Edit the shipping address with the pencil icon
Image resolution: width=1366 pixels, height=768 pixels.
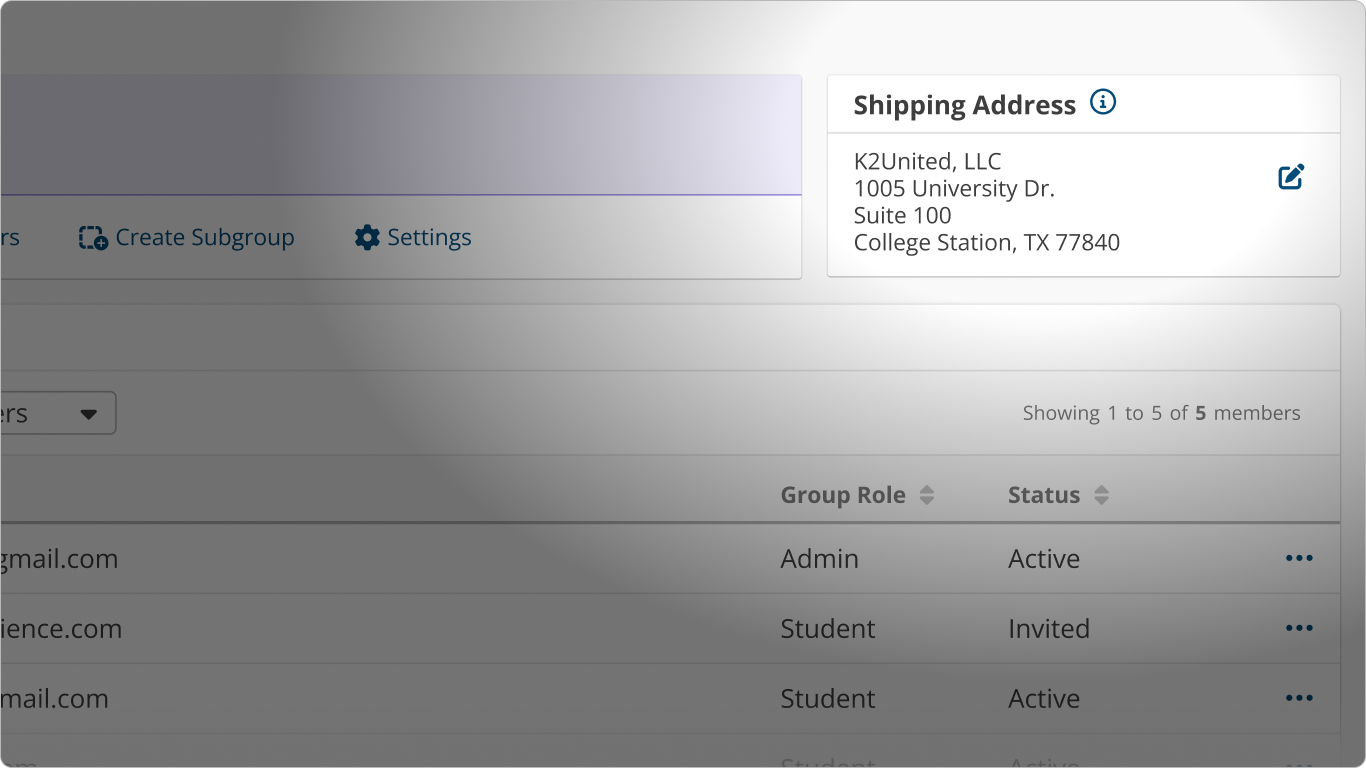[x=1290, y=175]
